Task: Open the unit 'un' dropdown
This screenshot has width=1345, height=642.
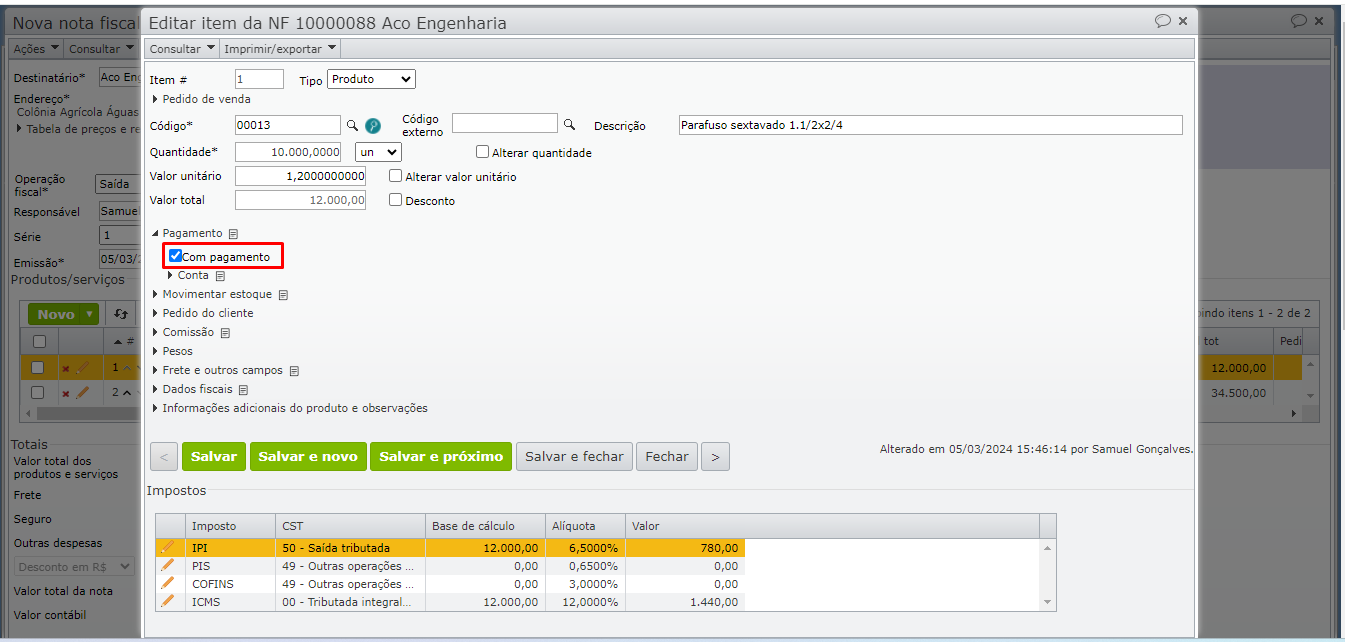Action: [x=378, y=152]
